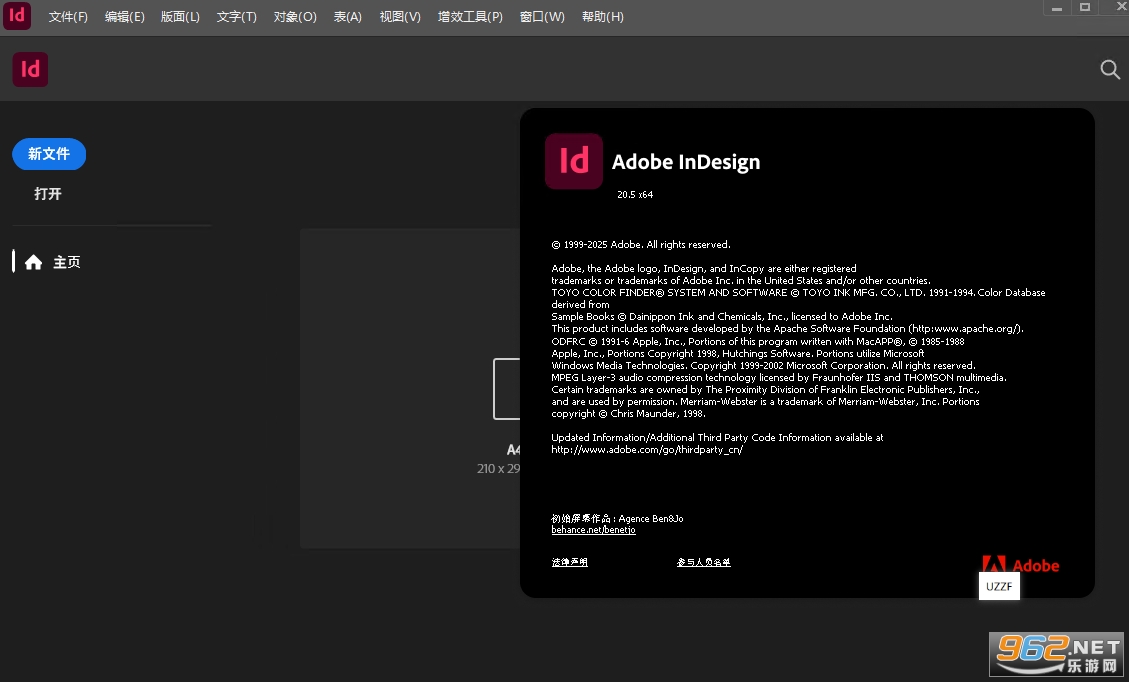The image size is (1129, 682).
Task: Open the 文字(T) menu
Action: pyautogui.click(x=237, y=17)
